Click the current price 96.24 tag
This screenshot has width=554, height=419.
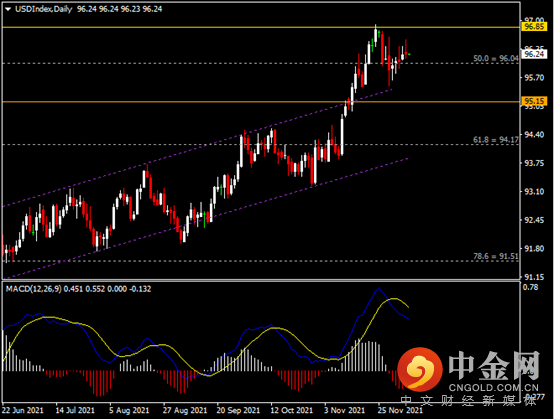point(534,54)
